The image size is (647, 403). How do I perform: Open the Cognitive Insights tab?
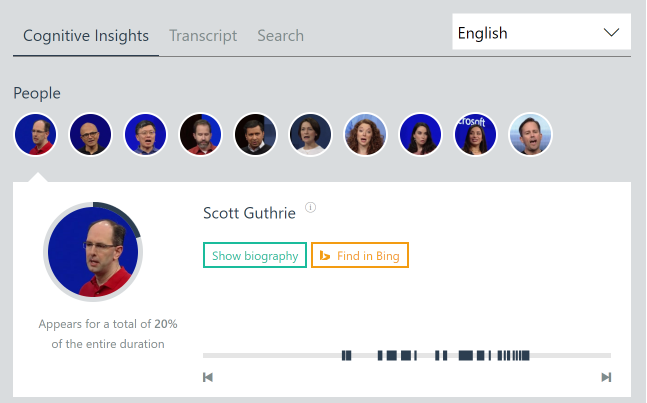pyautogui.click(x=86, y=35)
